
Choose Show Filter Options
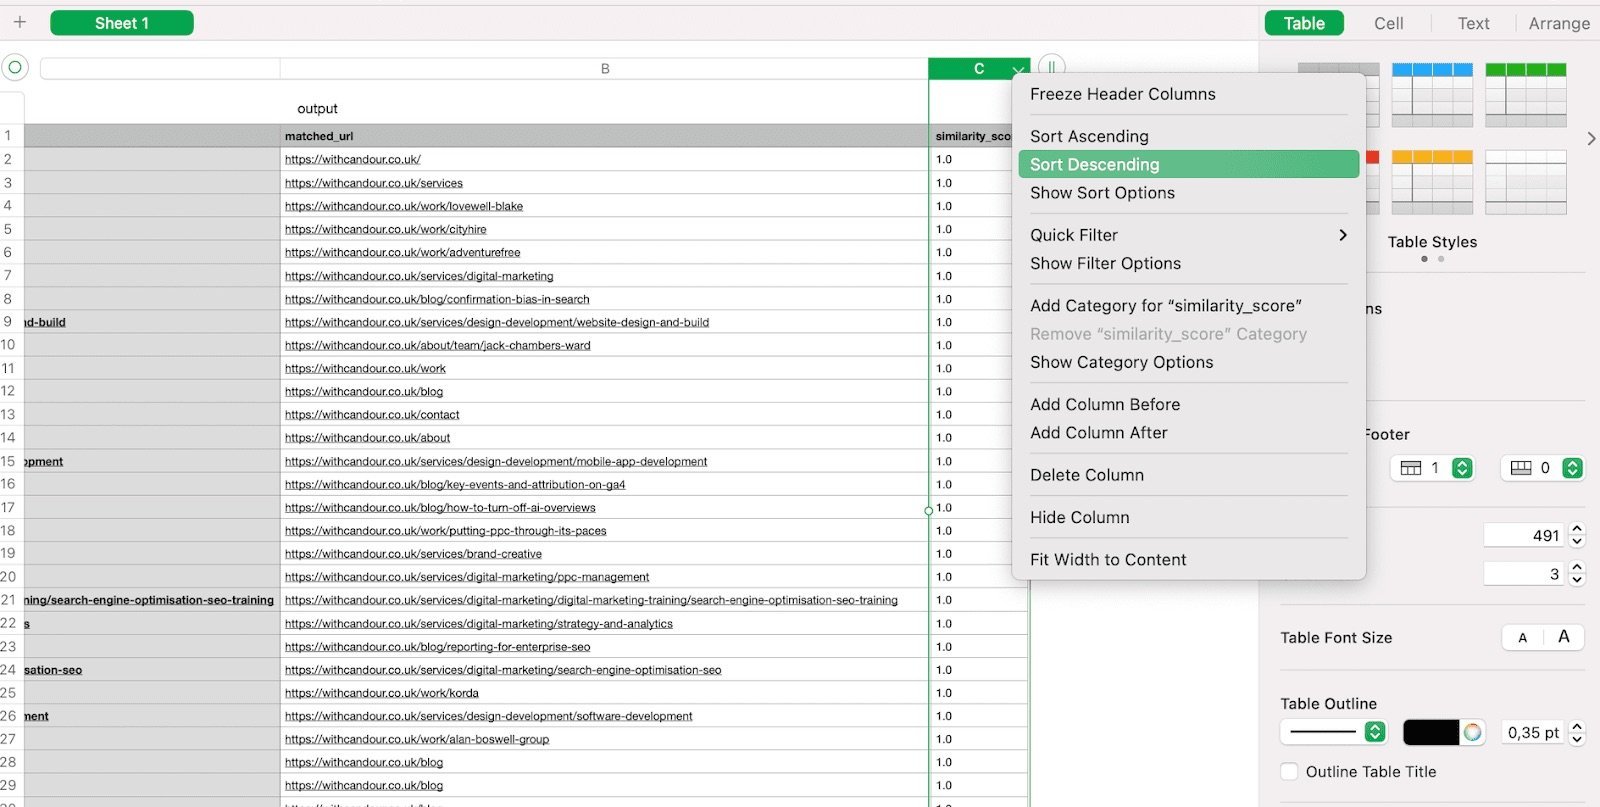pos(1188,263)
